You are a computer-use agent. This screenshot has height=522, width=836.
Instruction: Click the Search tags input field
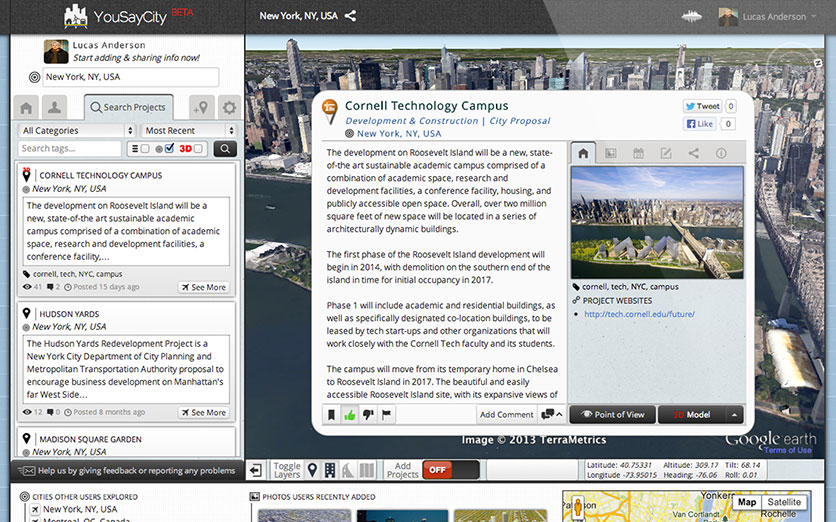70,148
